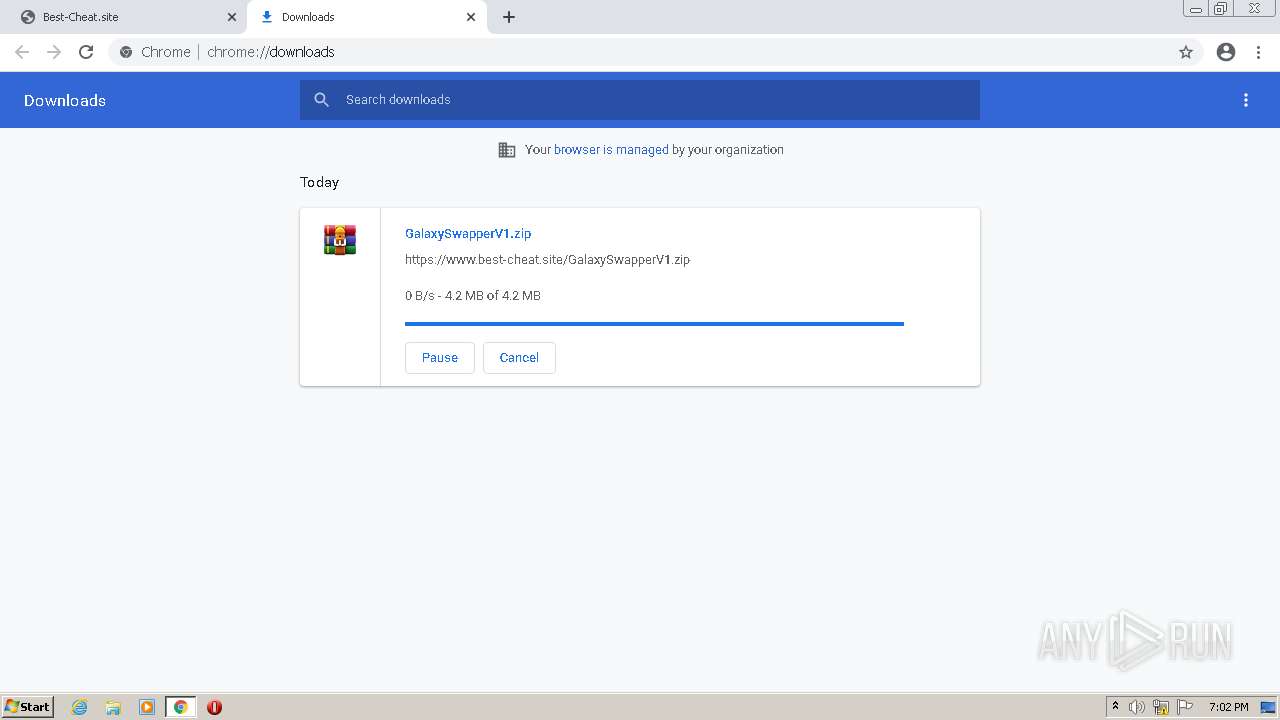The width and height of the screenshot is (1280, 720).
Task: Reload the downloads page
Action: 86,52
